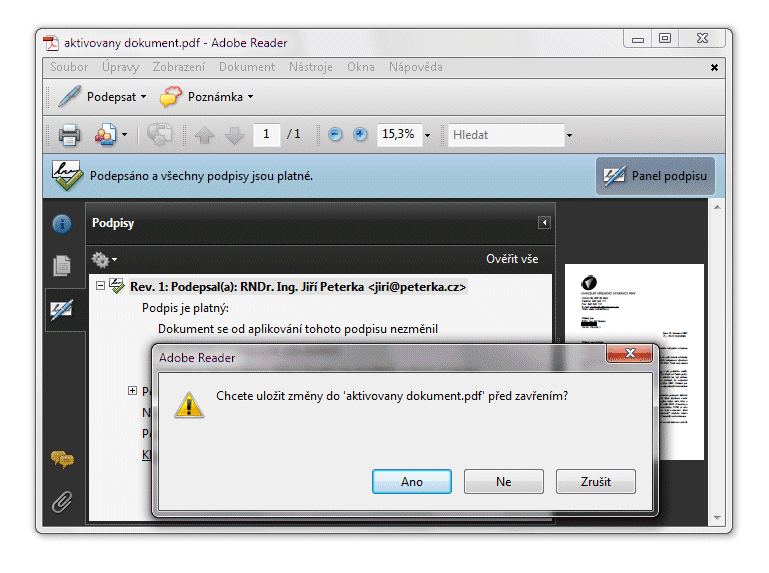Image resolution: width=769 pixels, height=573 pixels.
Task: Open the Okna menu
Action: pyautogui.click(x=361, y=67)
